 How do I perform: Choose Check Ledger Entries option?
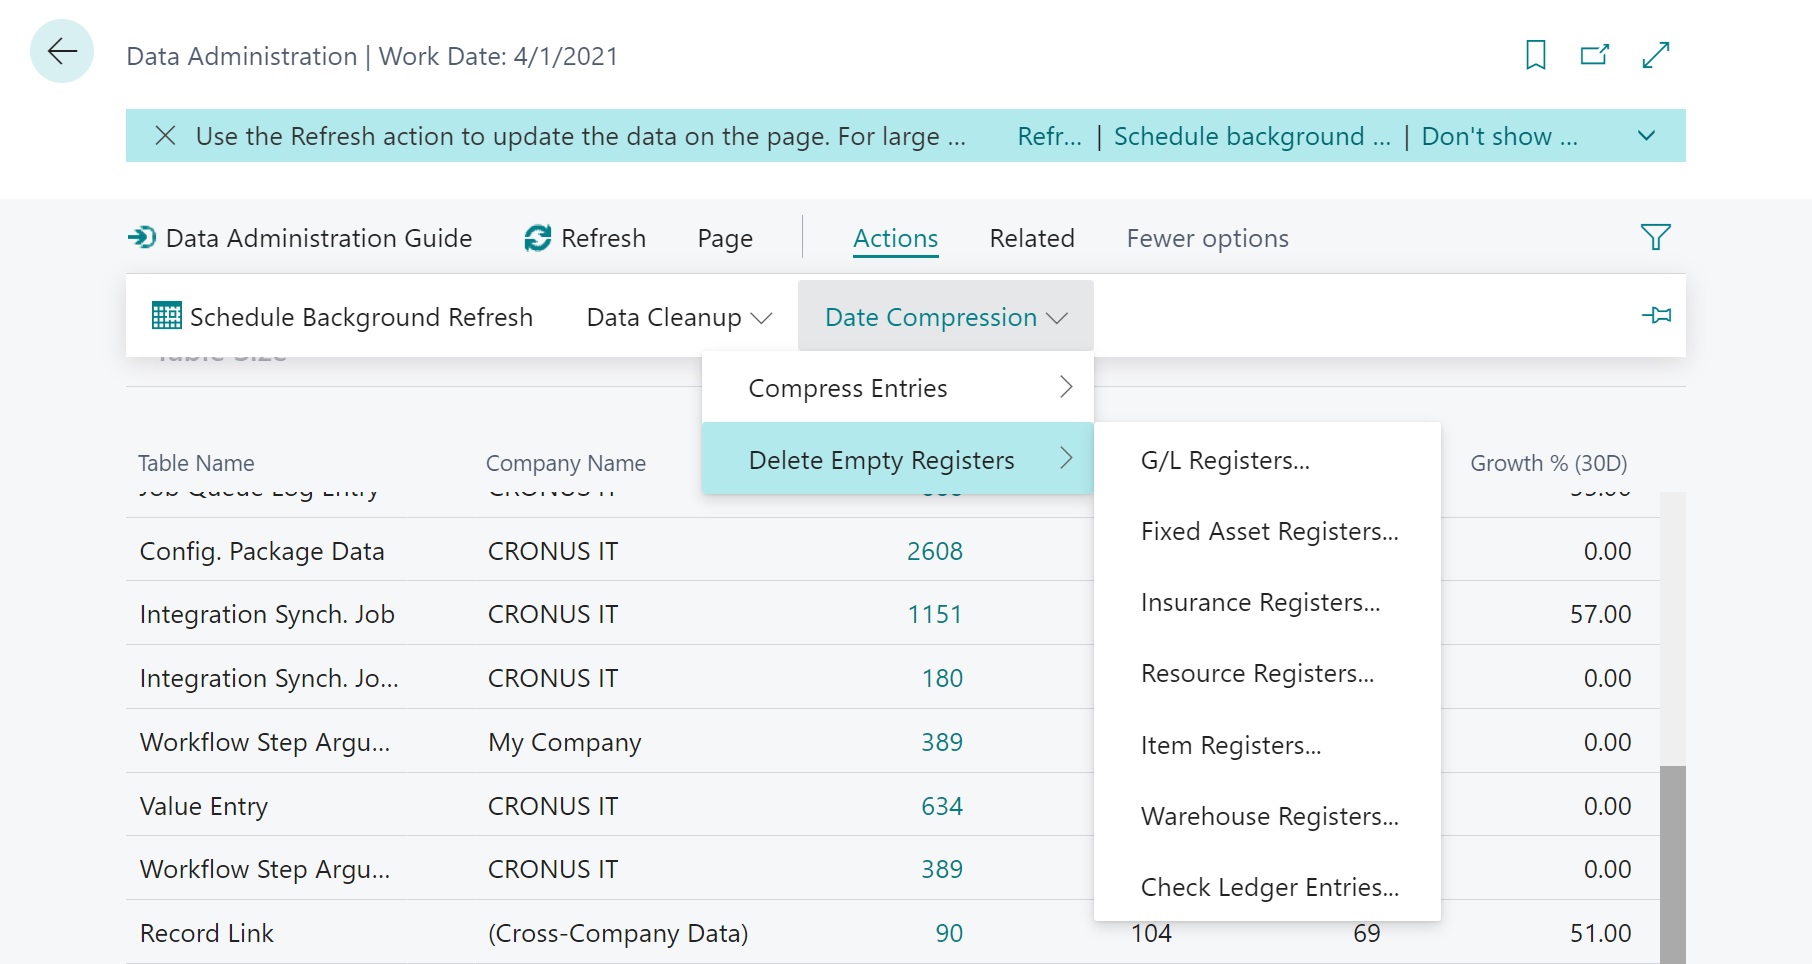click(1269, 887)
